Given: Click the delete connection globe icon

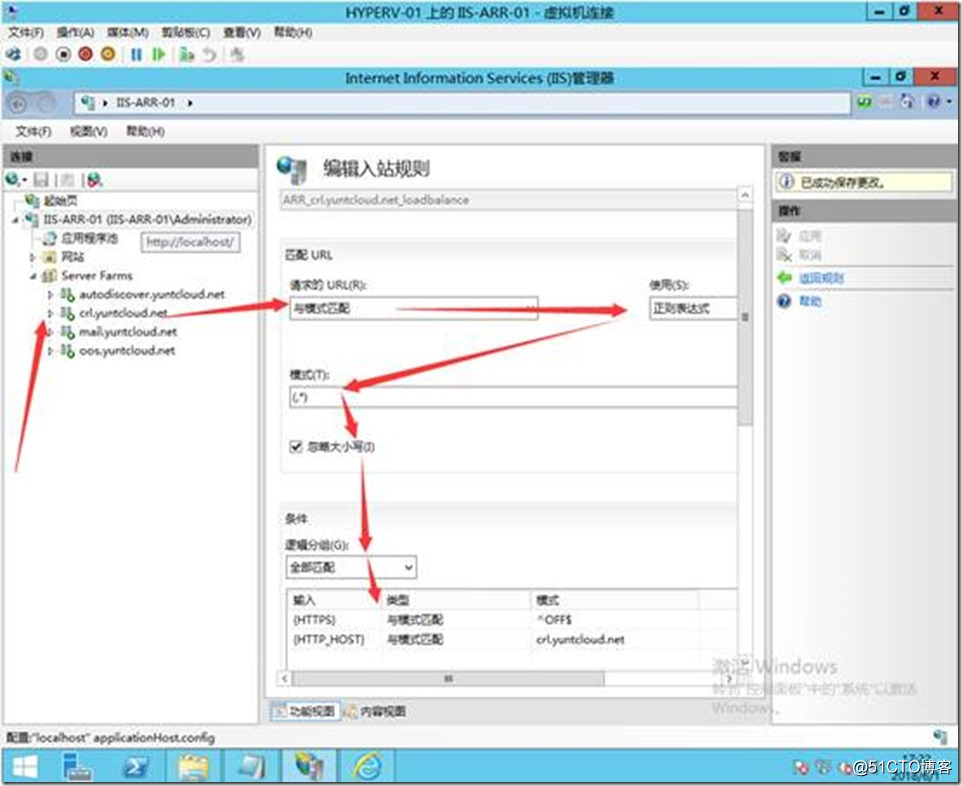Looking at the screenshot, I should (94, 180).
